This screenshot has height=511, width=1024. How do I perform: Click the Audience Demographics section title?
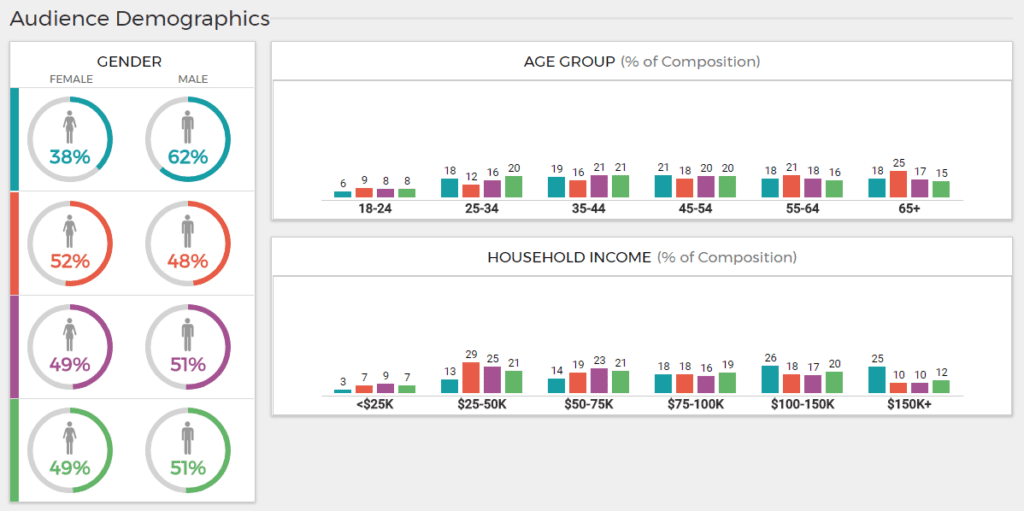click(x=140, y=19)
